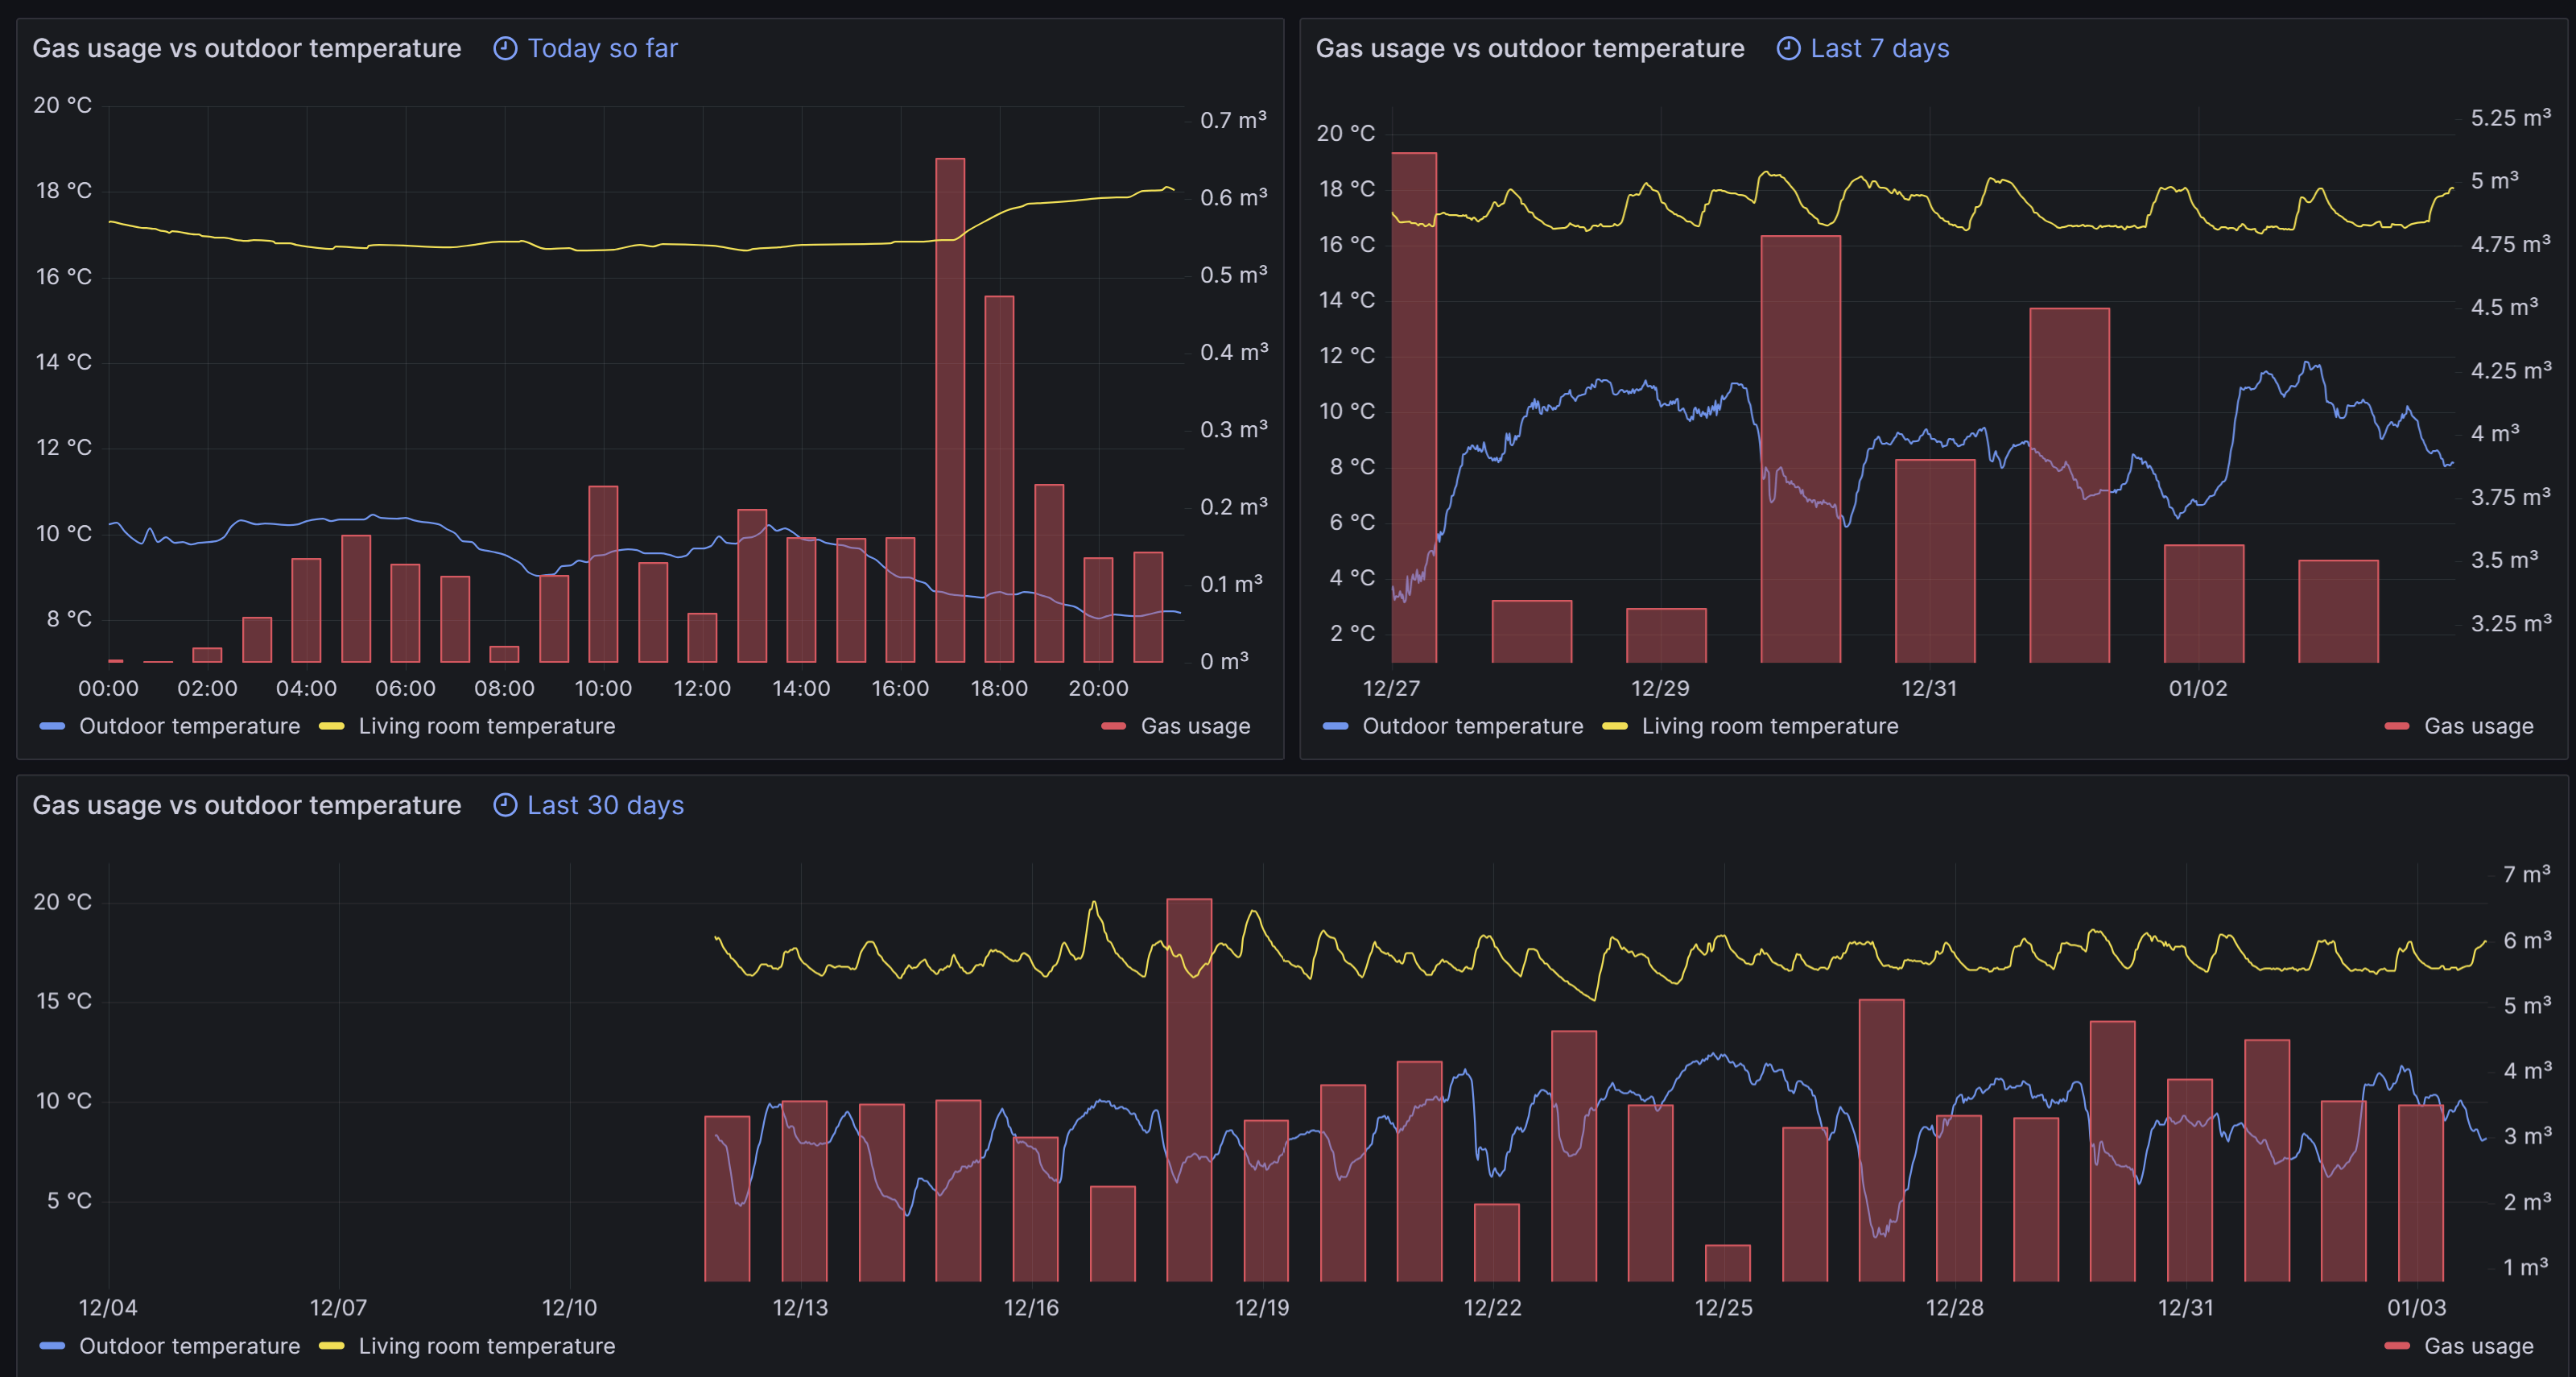
Task: Click the '01/03' x-axis label in 30 days chart
Action: click(x=2416, y=1307)
